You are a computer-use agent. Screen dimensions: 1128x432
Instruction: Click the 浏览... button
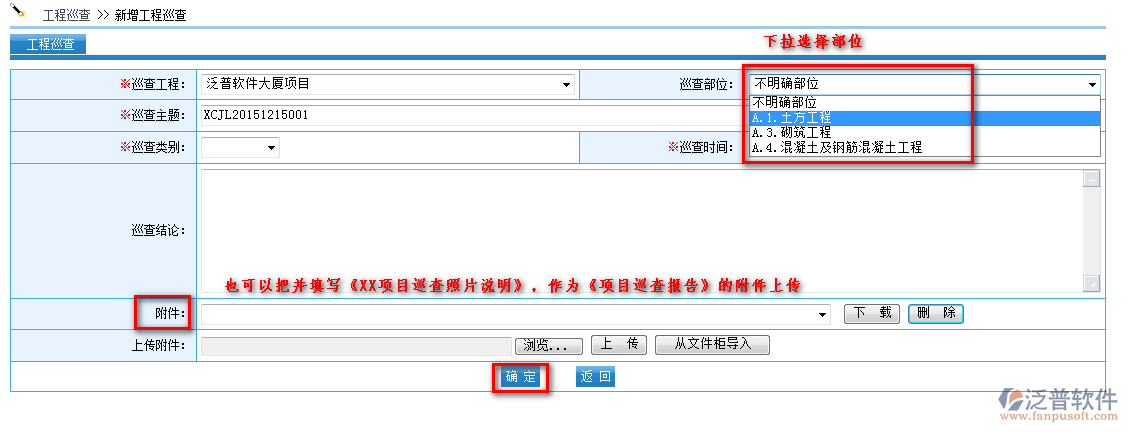[x=548, y=346]
